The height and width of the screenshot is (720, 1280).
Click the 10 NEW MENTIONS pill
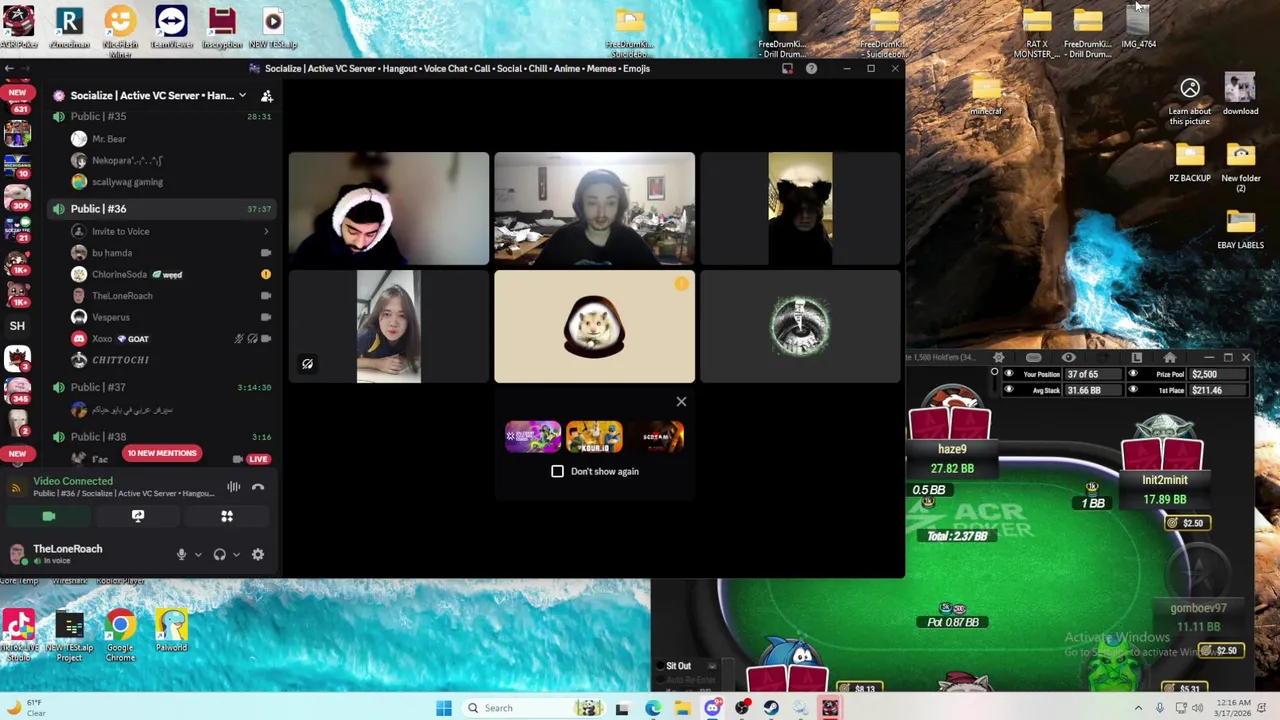pos(162,453)
